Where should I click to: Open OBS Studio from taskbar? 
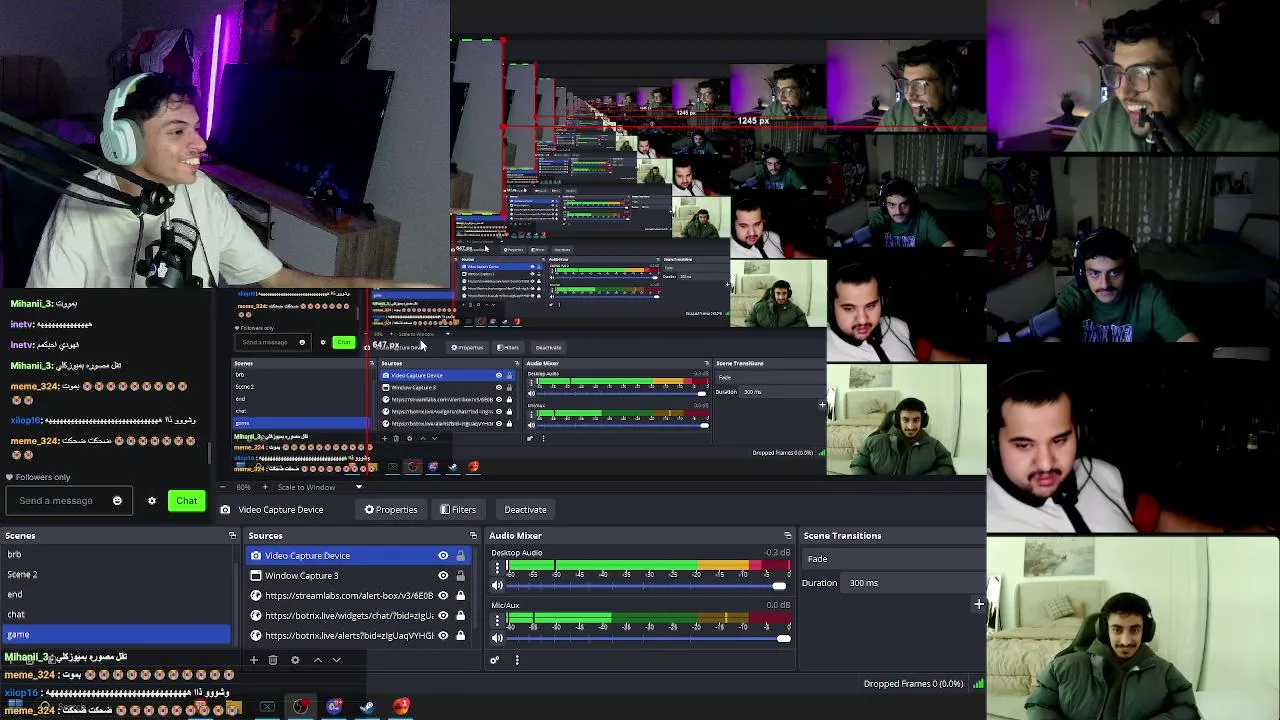[x=300, y=708]
